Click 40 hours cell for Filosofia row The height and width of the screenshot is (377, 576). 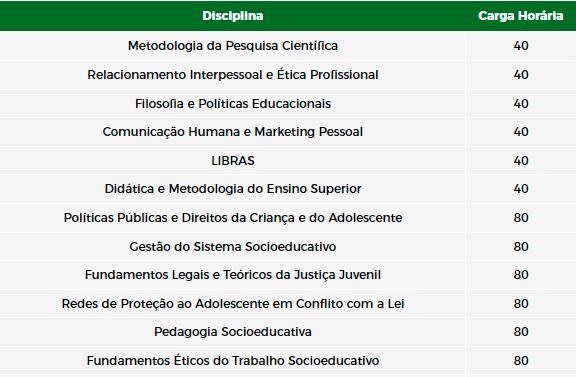(x=521, y=104)
